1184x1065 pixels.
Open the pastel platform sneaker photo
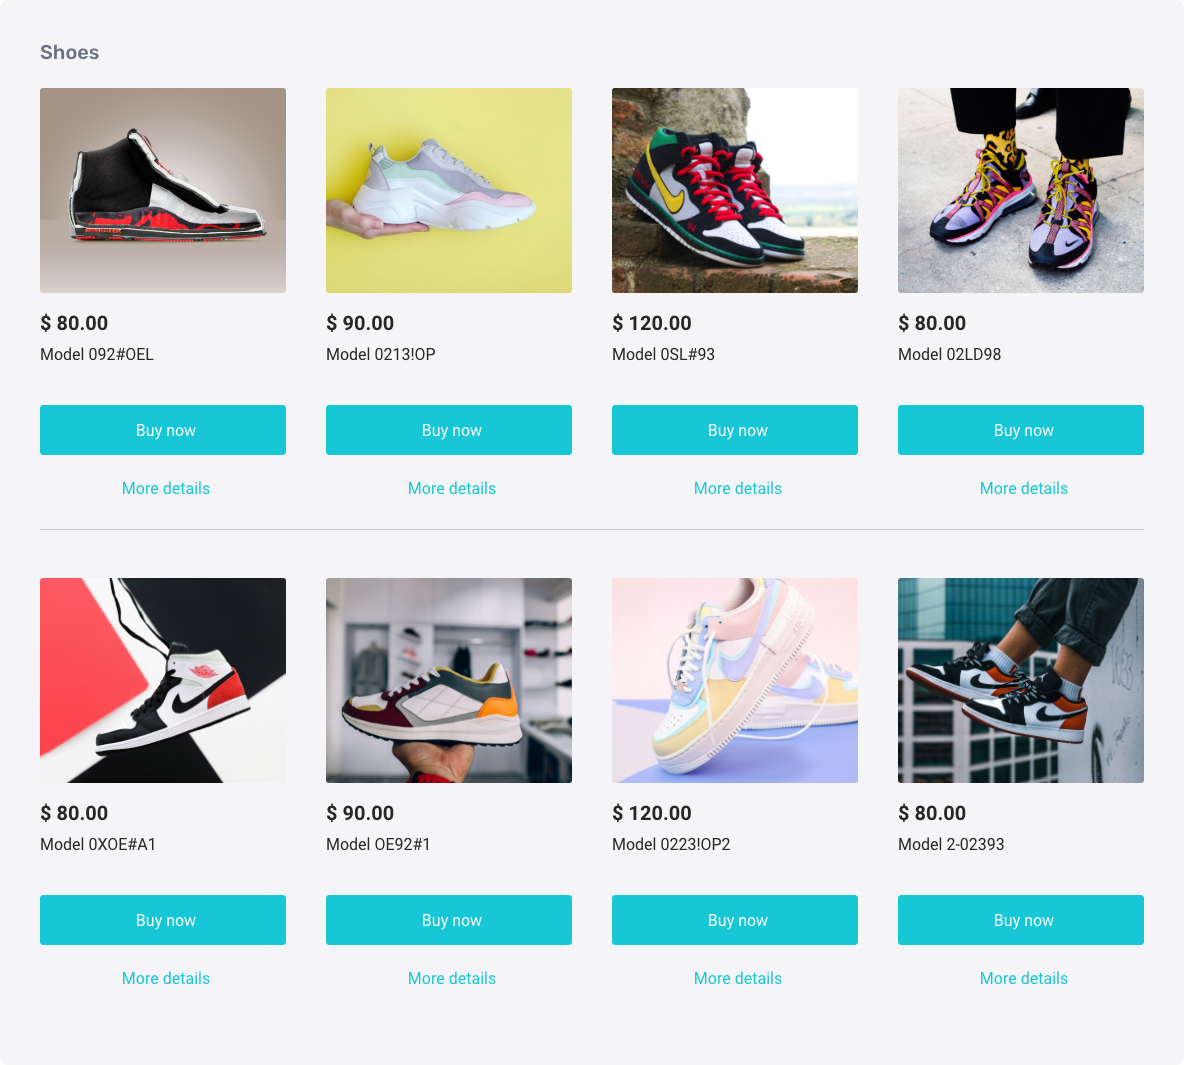735,681
